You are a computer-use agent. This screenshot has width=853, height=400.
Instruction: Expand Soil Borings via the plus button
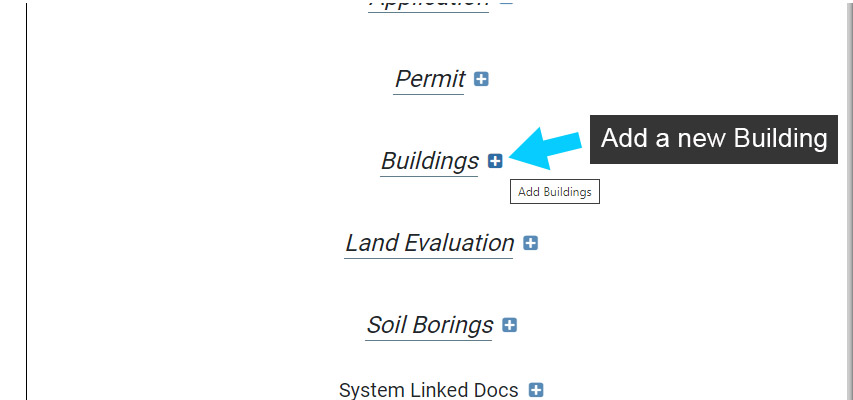[509, 325]
